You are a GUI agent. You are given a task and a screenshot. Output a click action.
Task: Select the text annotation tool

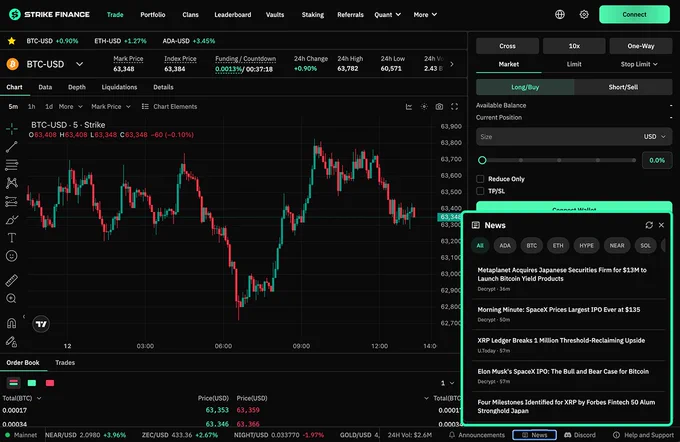[12, 238]
